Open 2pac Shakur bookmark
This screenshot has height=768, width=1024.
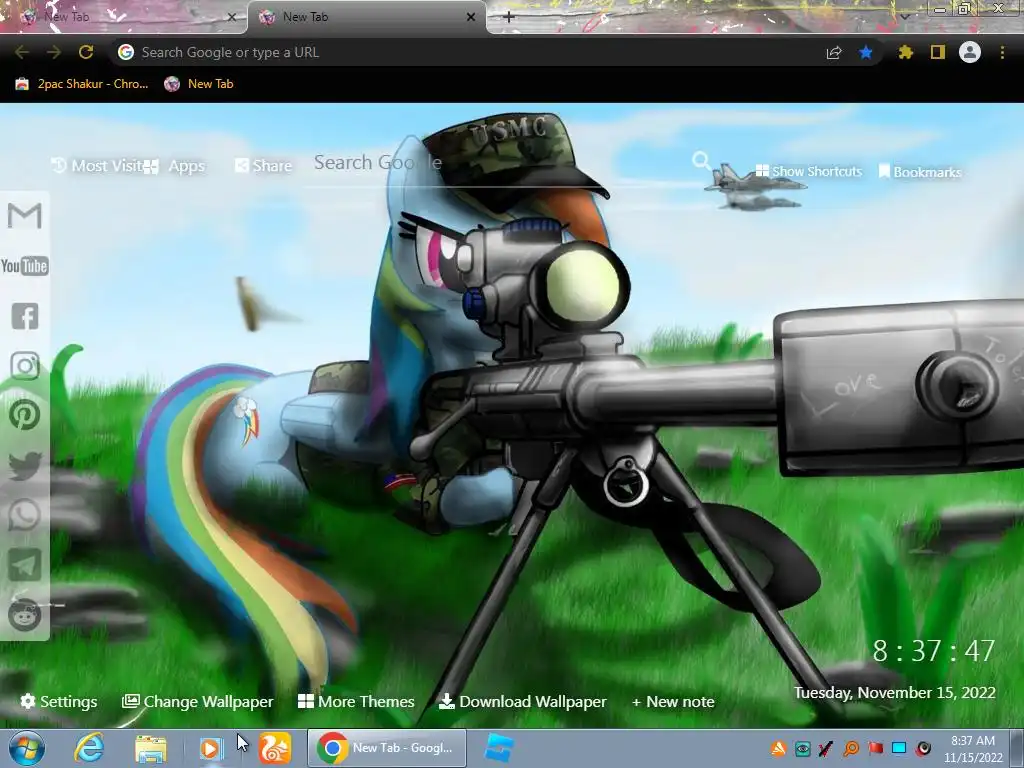pyautogui.click(x=82, y=84)
